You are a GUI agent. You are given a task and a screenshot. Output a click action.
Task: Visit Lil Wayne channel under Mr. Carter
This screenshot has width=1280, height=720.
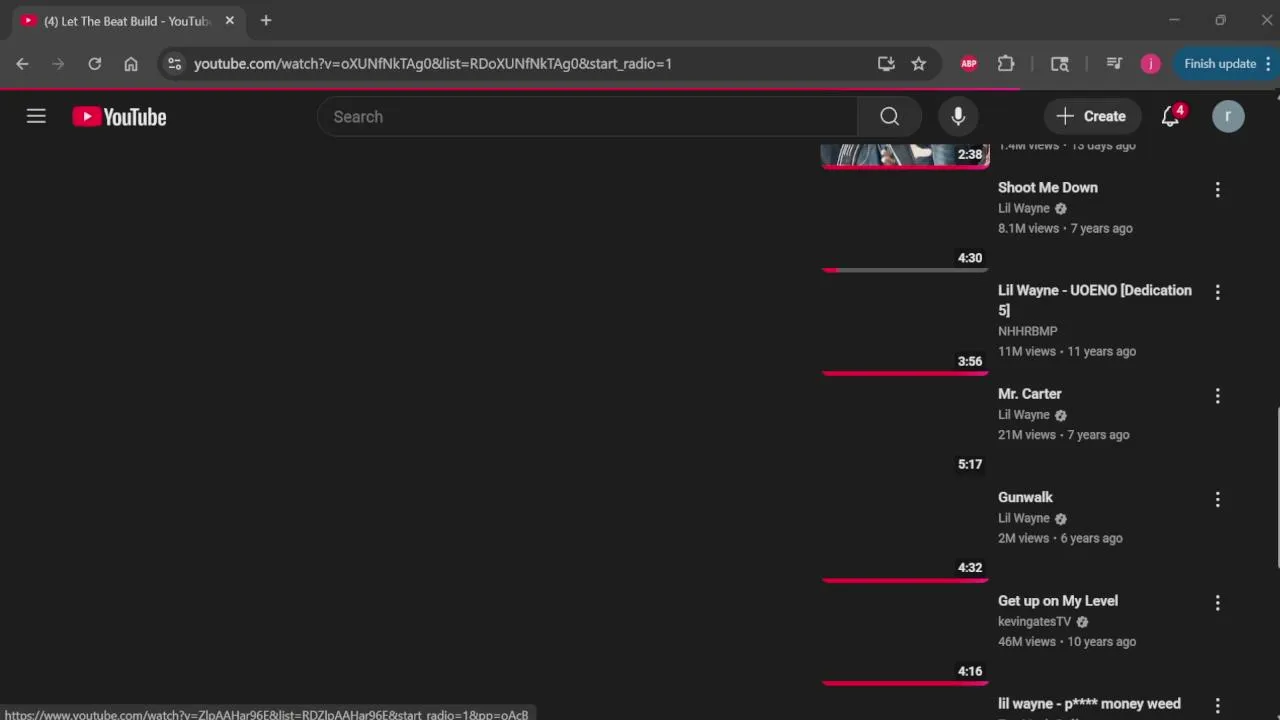click(x=1023, y=415)
